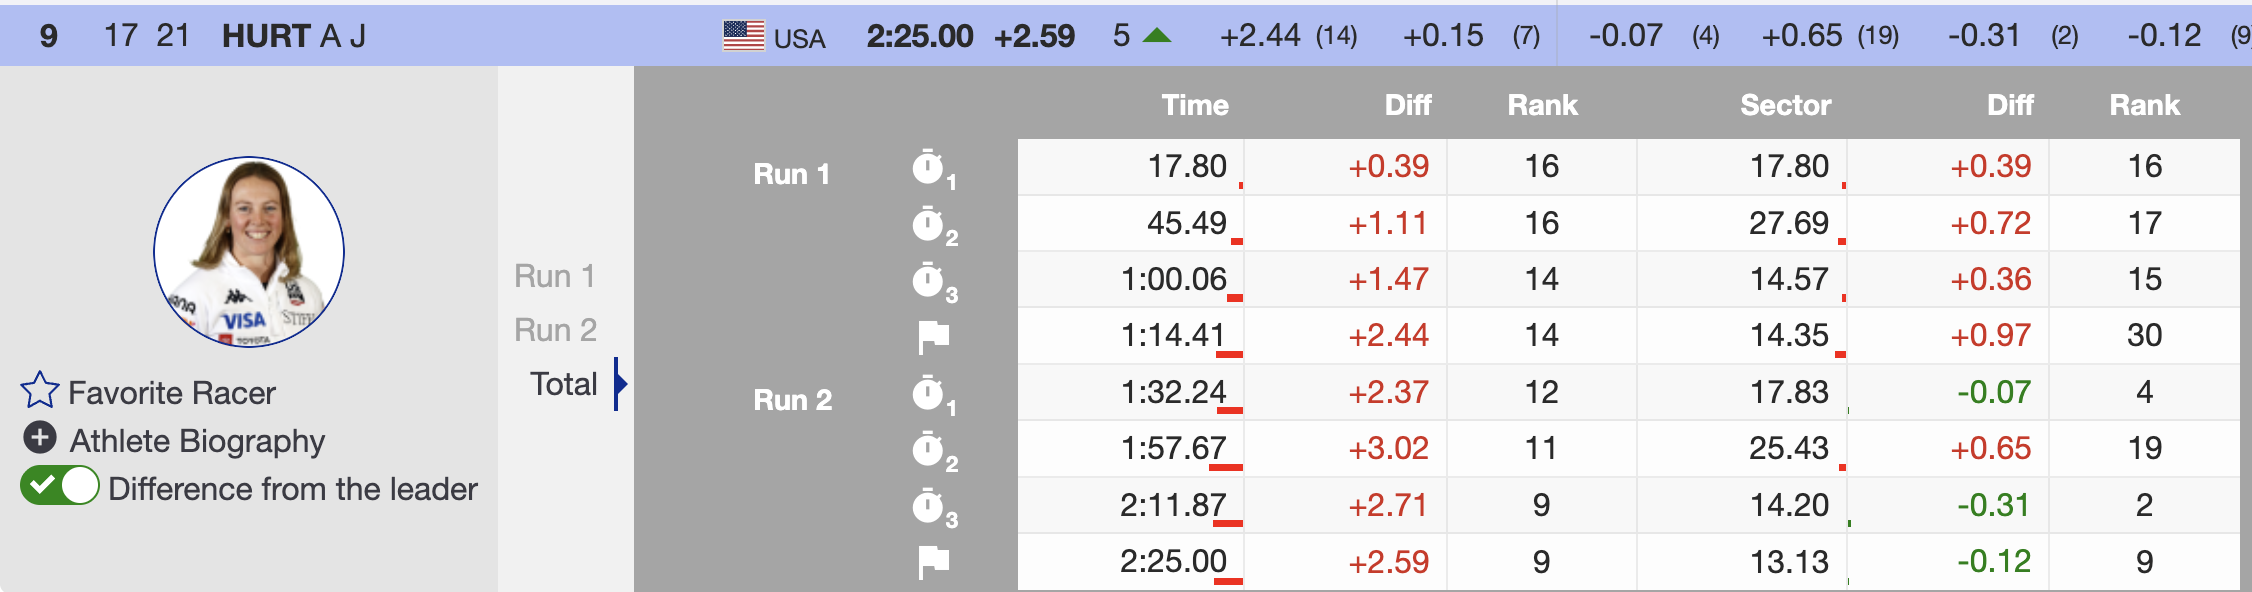
Task: Click the Favorite Racer star icon
Action: coord(40,391)
